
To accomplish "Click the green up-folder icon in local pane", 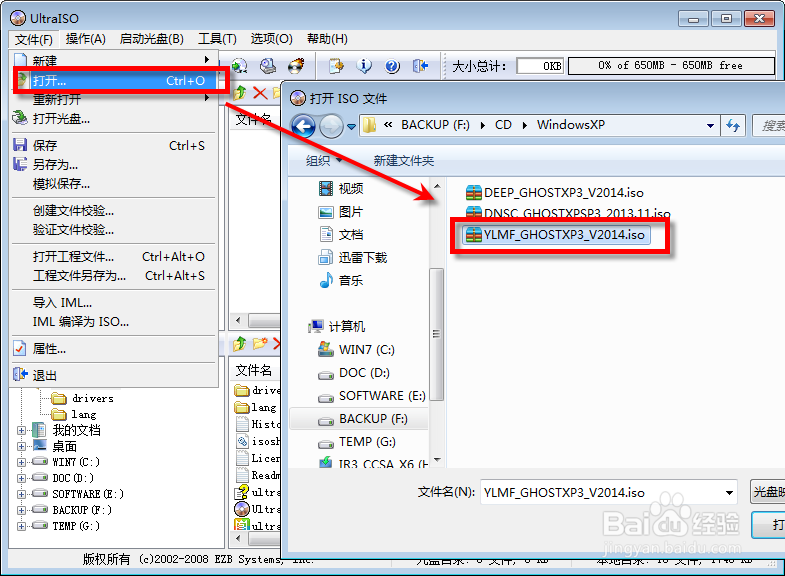I will 240,344.
